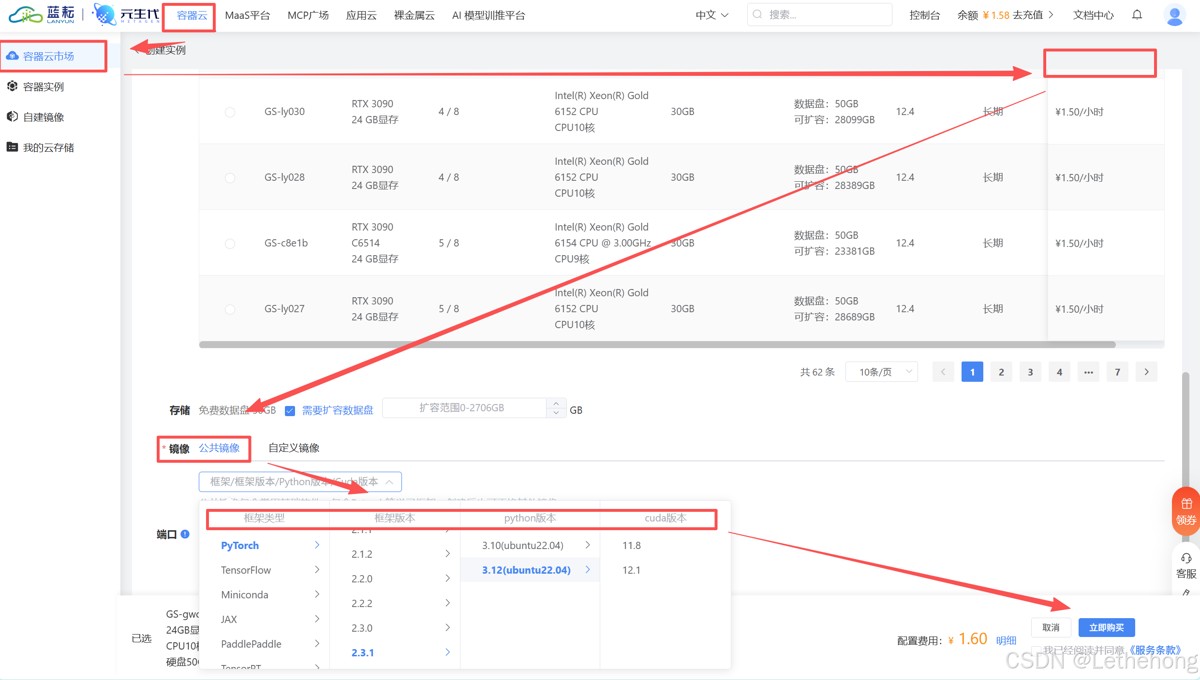Open the MaaS平台 top menu item
1200x680 pixels.
247,15
